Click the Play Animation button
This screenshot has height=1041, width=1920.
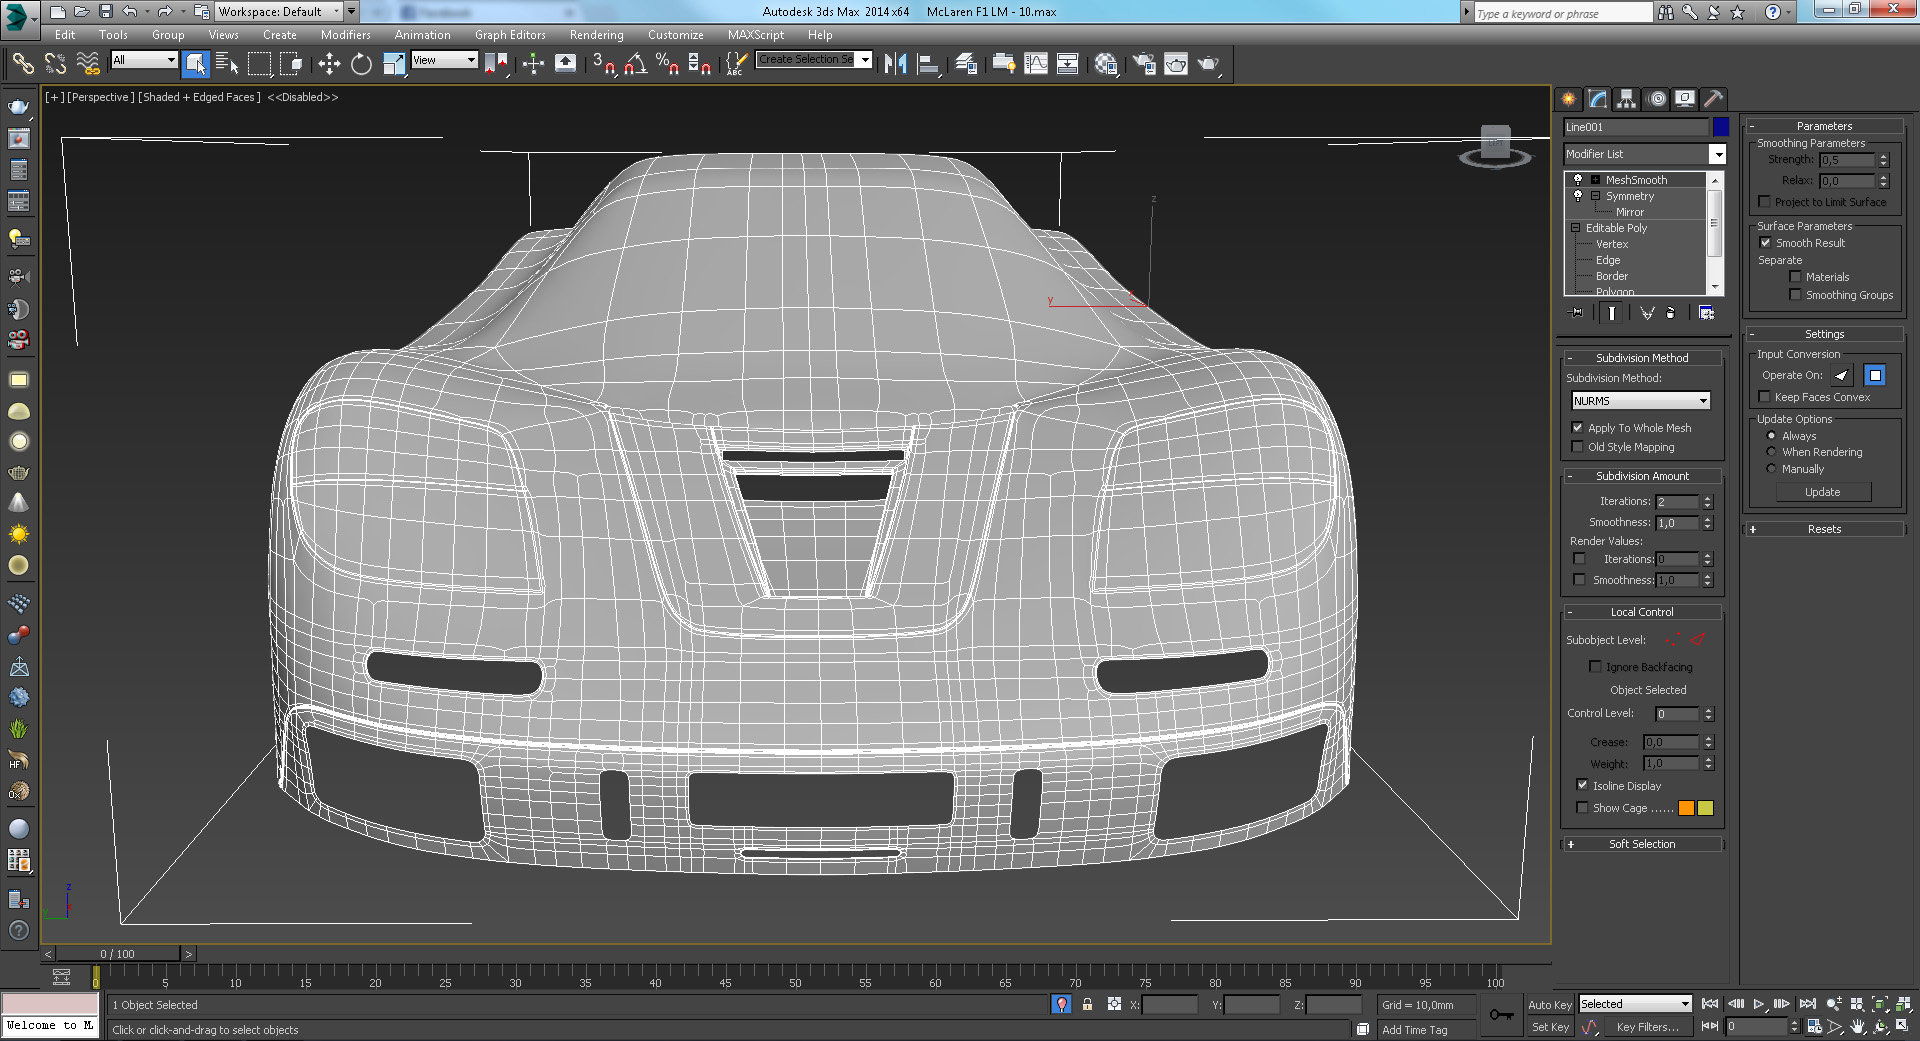1759,1004
